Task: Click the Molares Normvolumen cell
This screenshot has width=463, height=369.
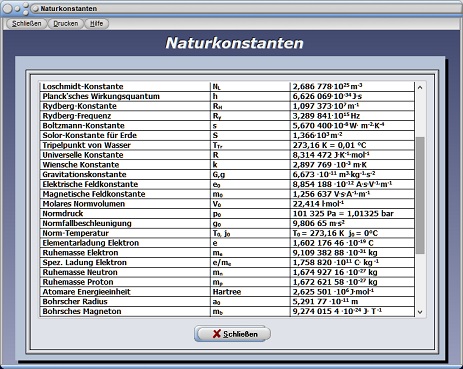Action: (x=125, y=204)
